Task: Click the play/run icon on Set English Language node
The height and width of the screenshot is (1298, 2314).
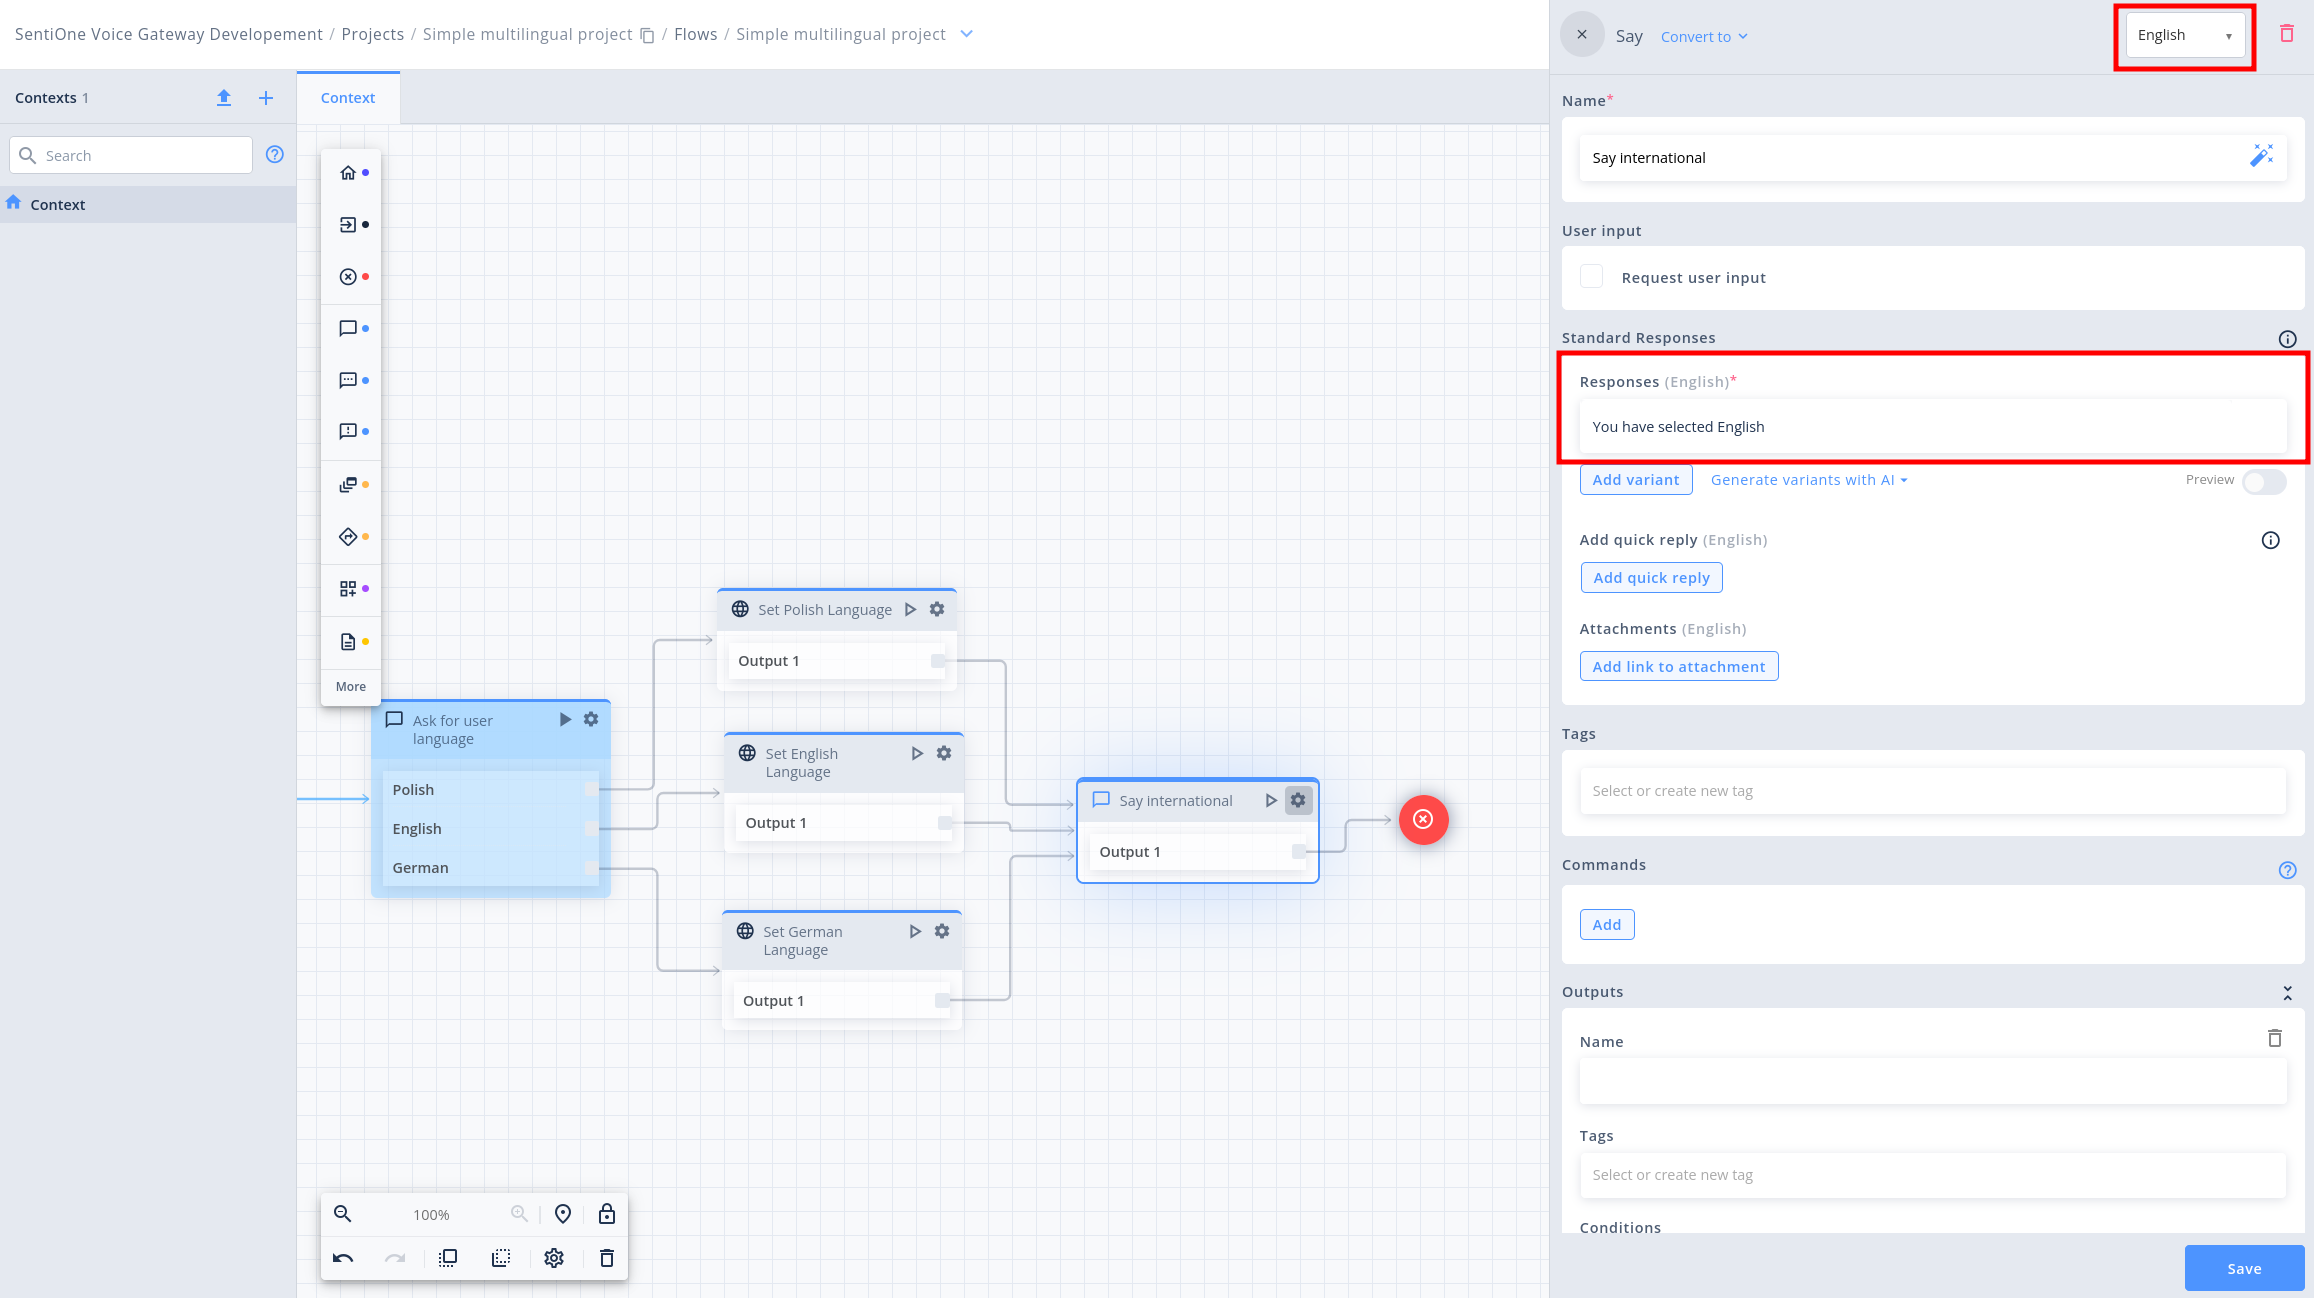Action: [x=917, y=751]
